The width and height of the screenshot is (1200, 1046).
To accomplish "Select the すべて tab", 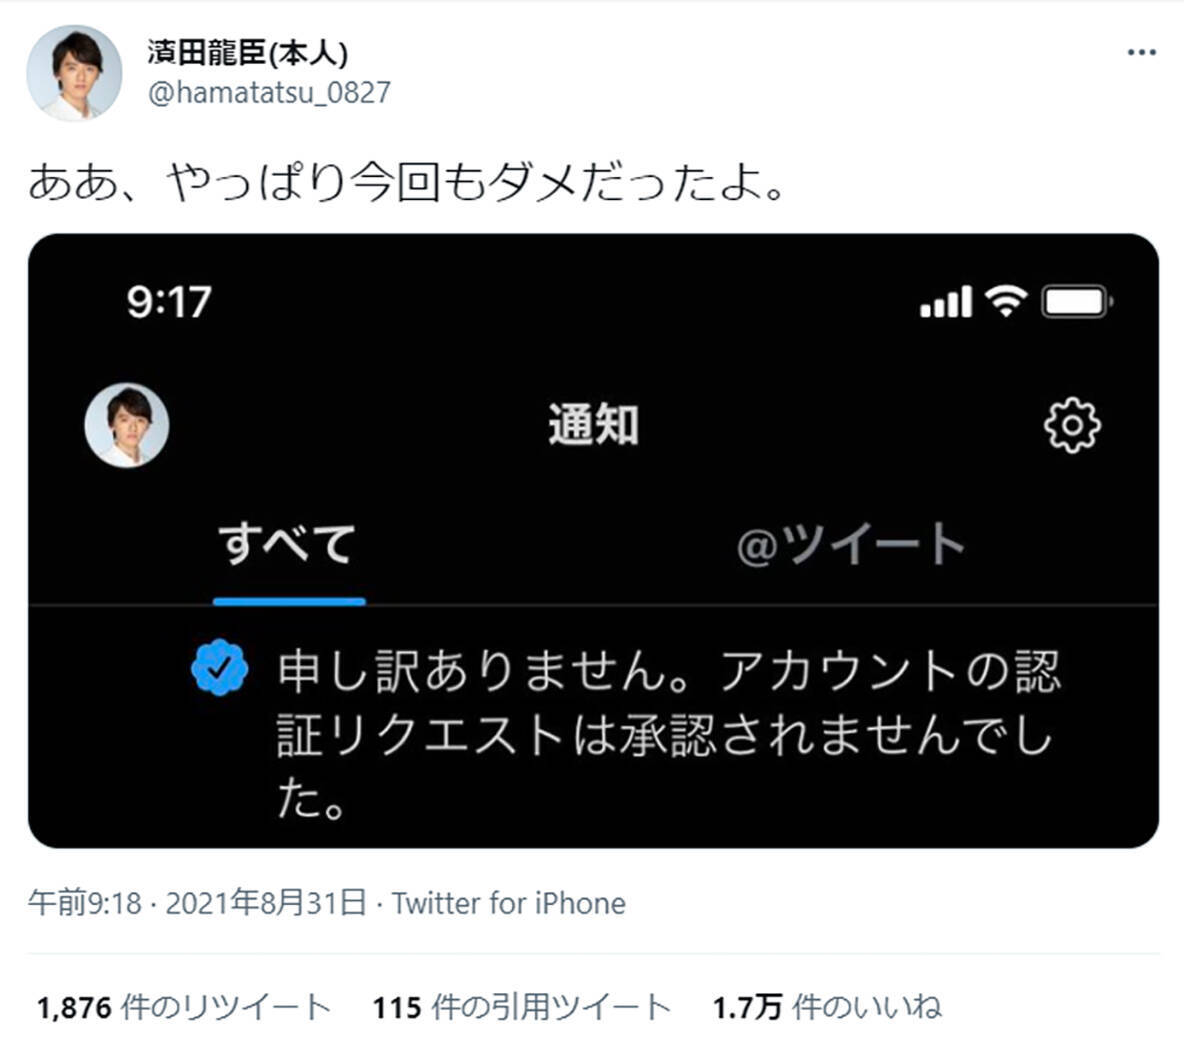I will coord(288,544).
